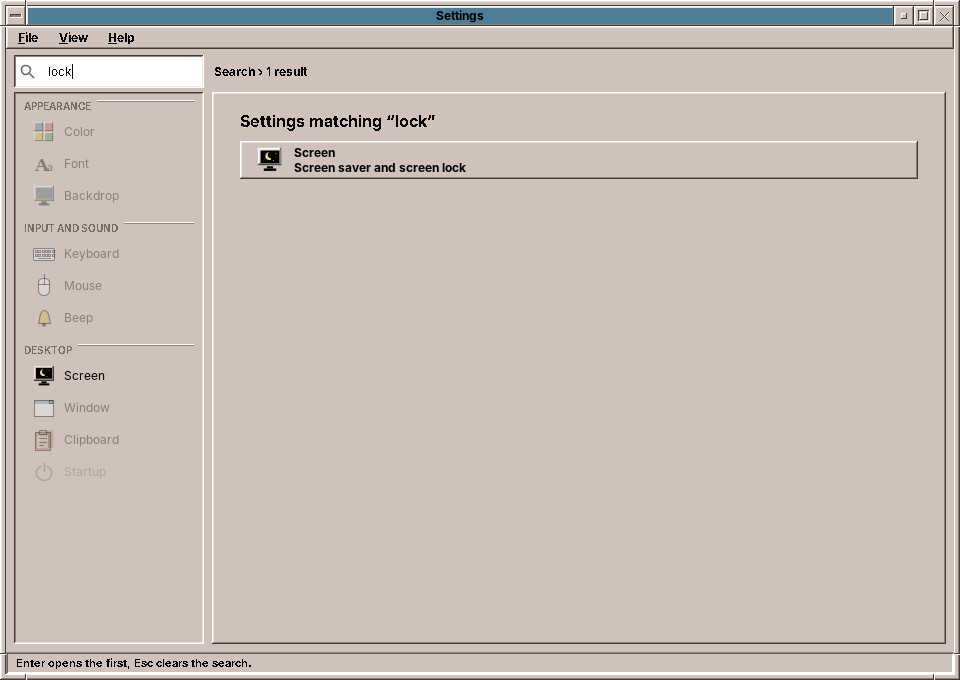Minimize the Settings window

pos(903,16)
